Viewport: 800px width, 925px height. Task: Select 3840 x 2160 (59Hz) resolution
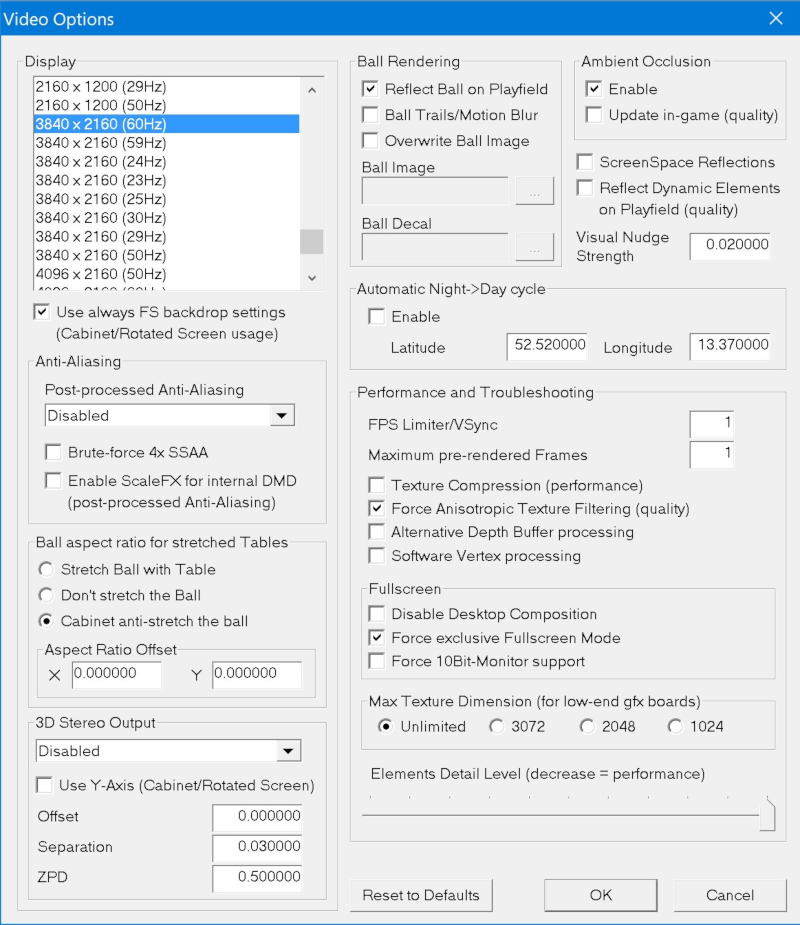(100, 143)
